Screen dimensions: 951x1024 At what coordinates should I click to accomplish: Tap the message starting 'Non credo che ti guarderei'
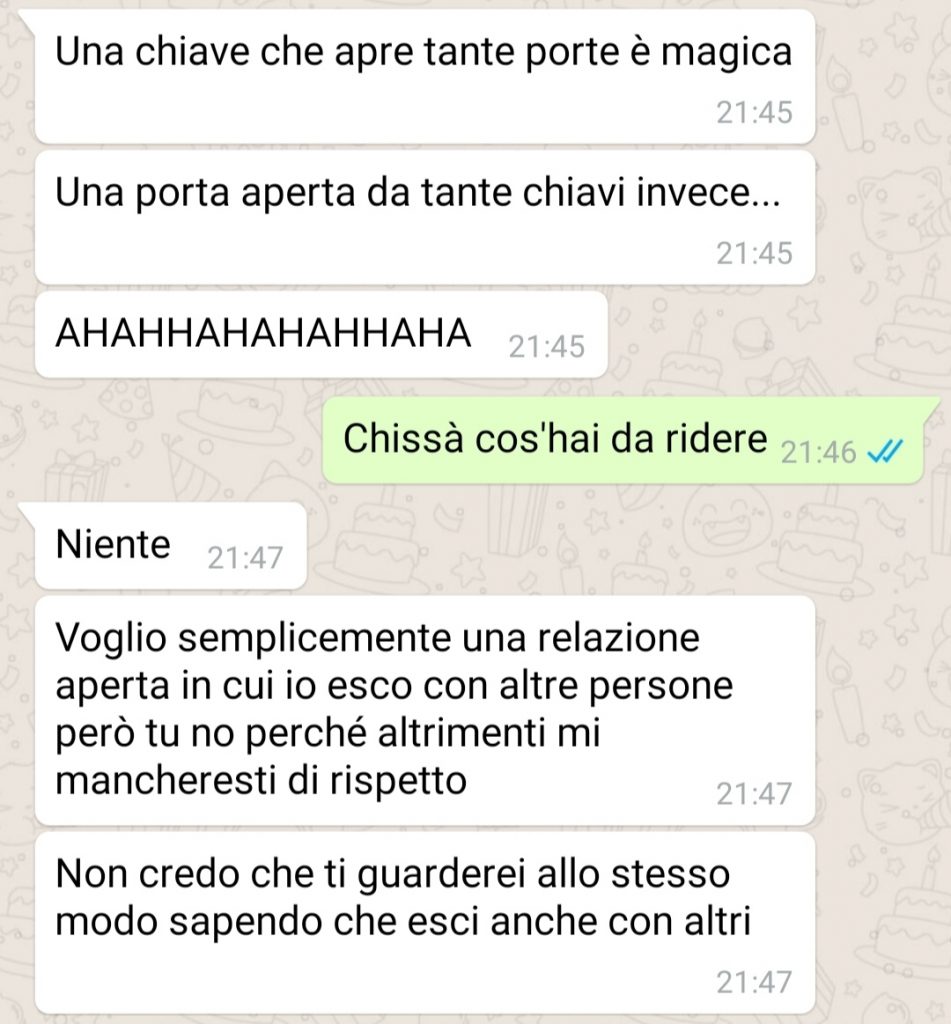[x=425, y=922]
